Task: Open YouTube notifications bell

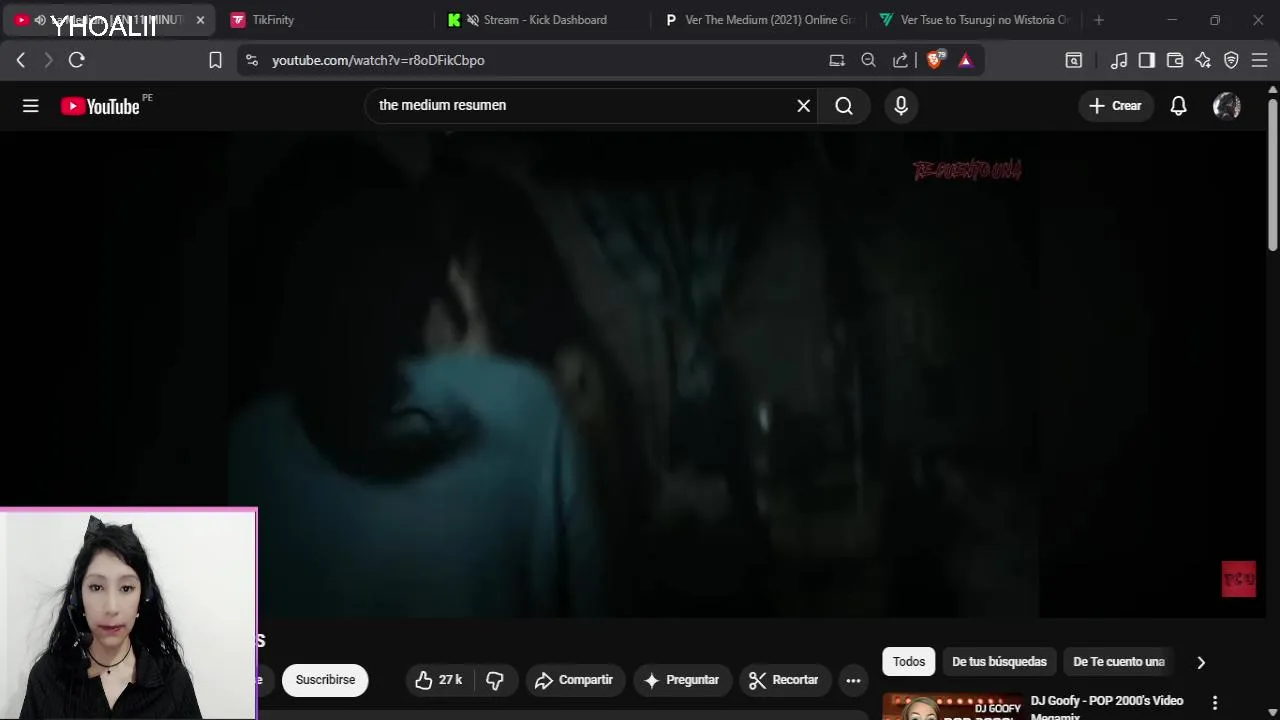Action: (x=1178, y=105)
